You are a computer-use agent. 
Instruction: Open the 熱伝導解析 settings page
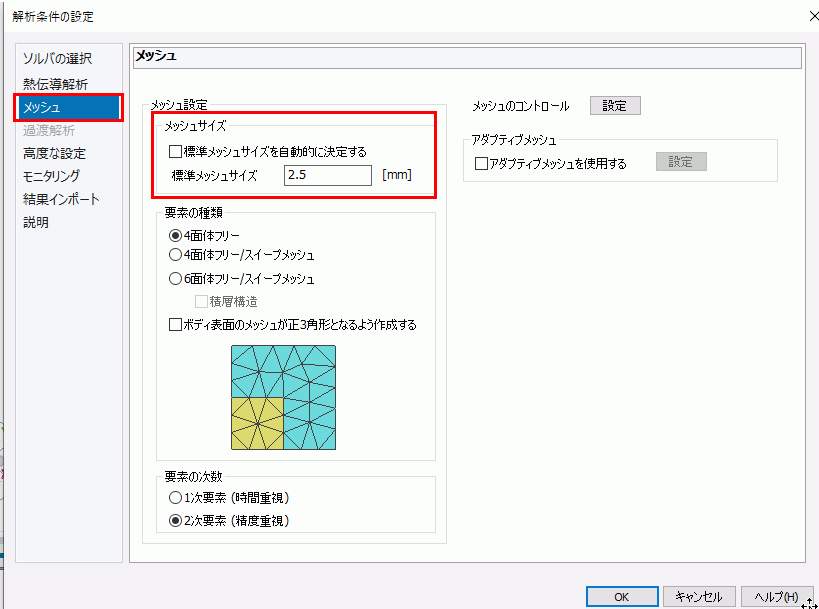(x=55, y=84)
